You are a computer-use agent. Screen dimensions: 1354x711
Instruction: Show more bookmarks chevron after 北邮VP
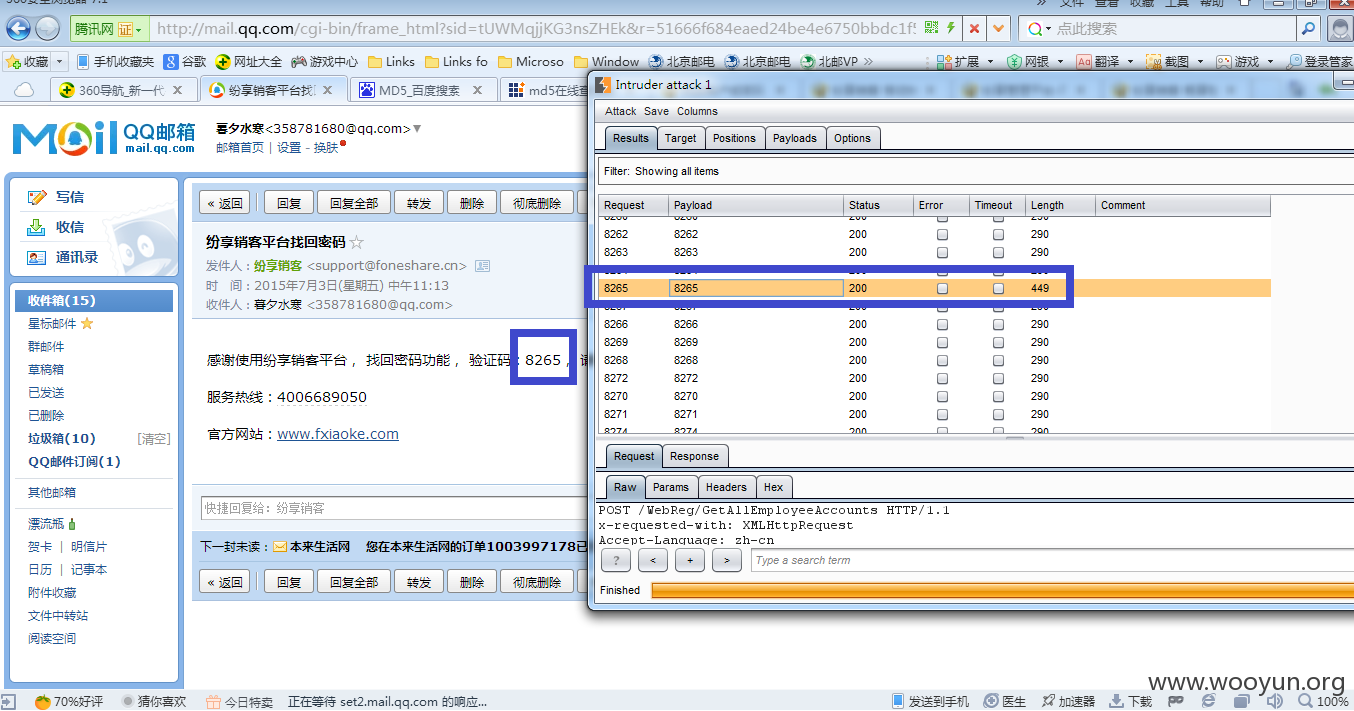point(867,62)
